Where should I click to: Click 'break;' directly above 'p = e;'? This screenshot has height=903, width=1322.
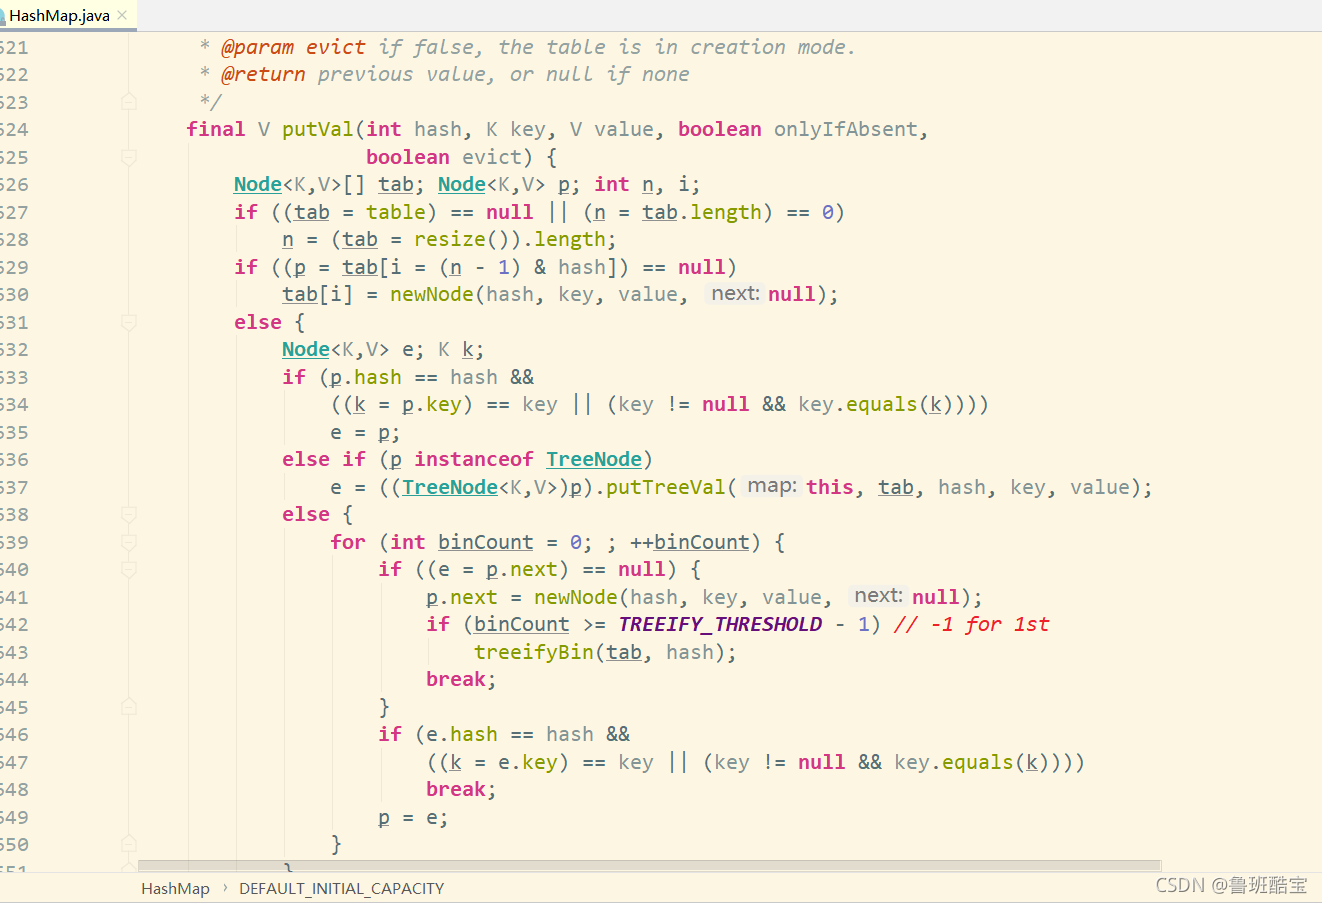[x=461, y=789]
